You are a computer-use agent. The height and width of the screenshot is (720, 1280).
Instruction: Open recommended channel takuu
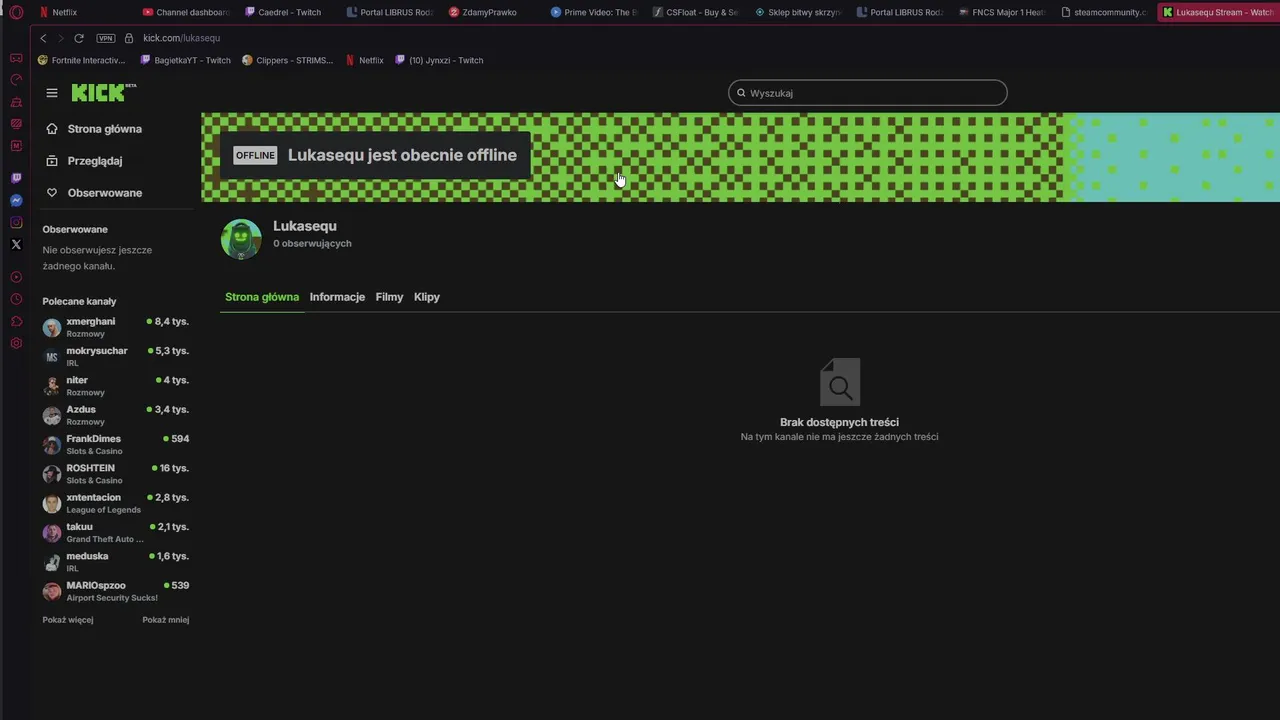pos(115,532)
